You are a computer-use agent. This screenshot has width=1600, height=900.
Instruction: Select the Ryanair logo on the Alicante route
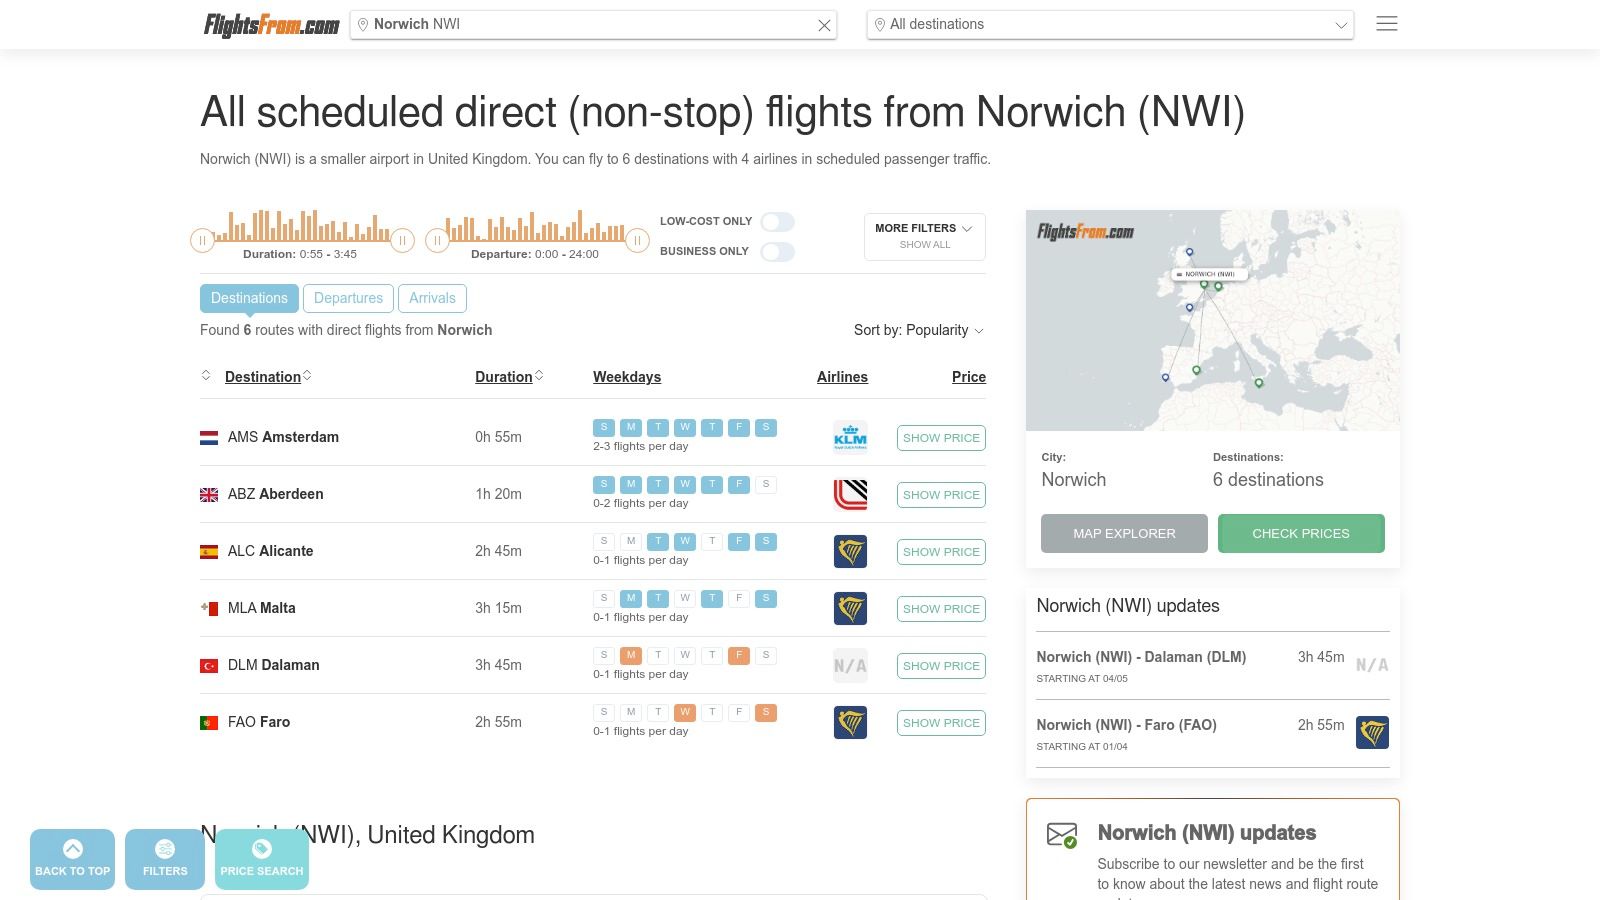pos(850,551)
